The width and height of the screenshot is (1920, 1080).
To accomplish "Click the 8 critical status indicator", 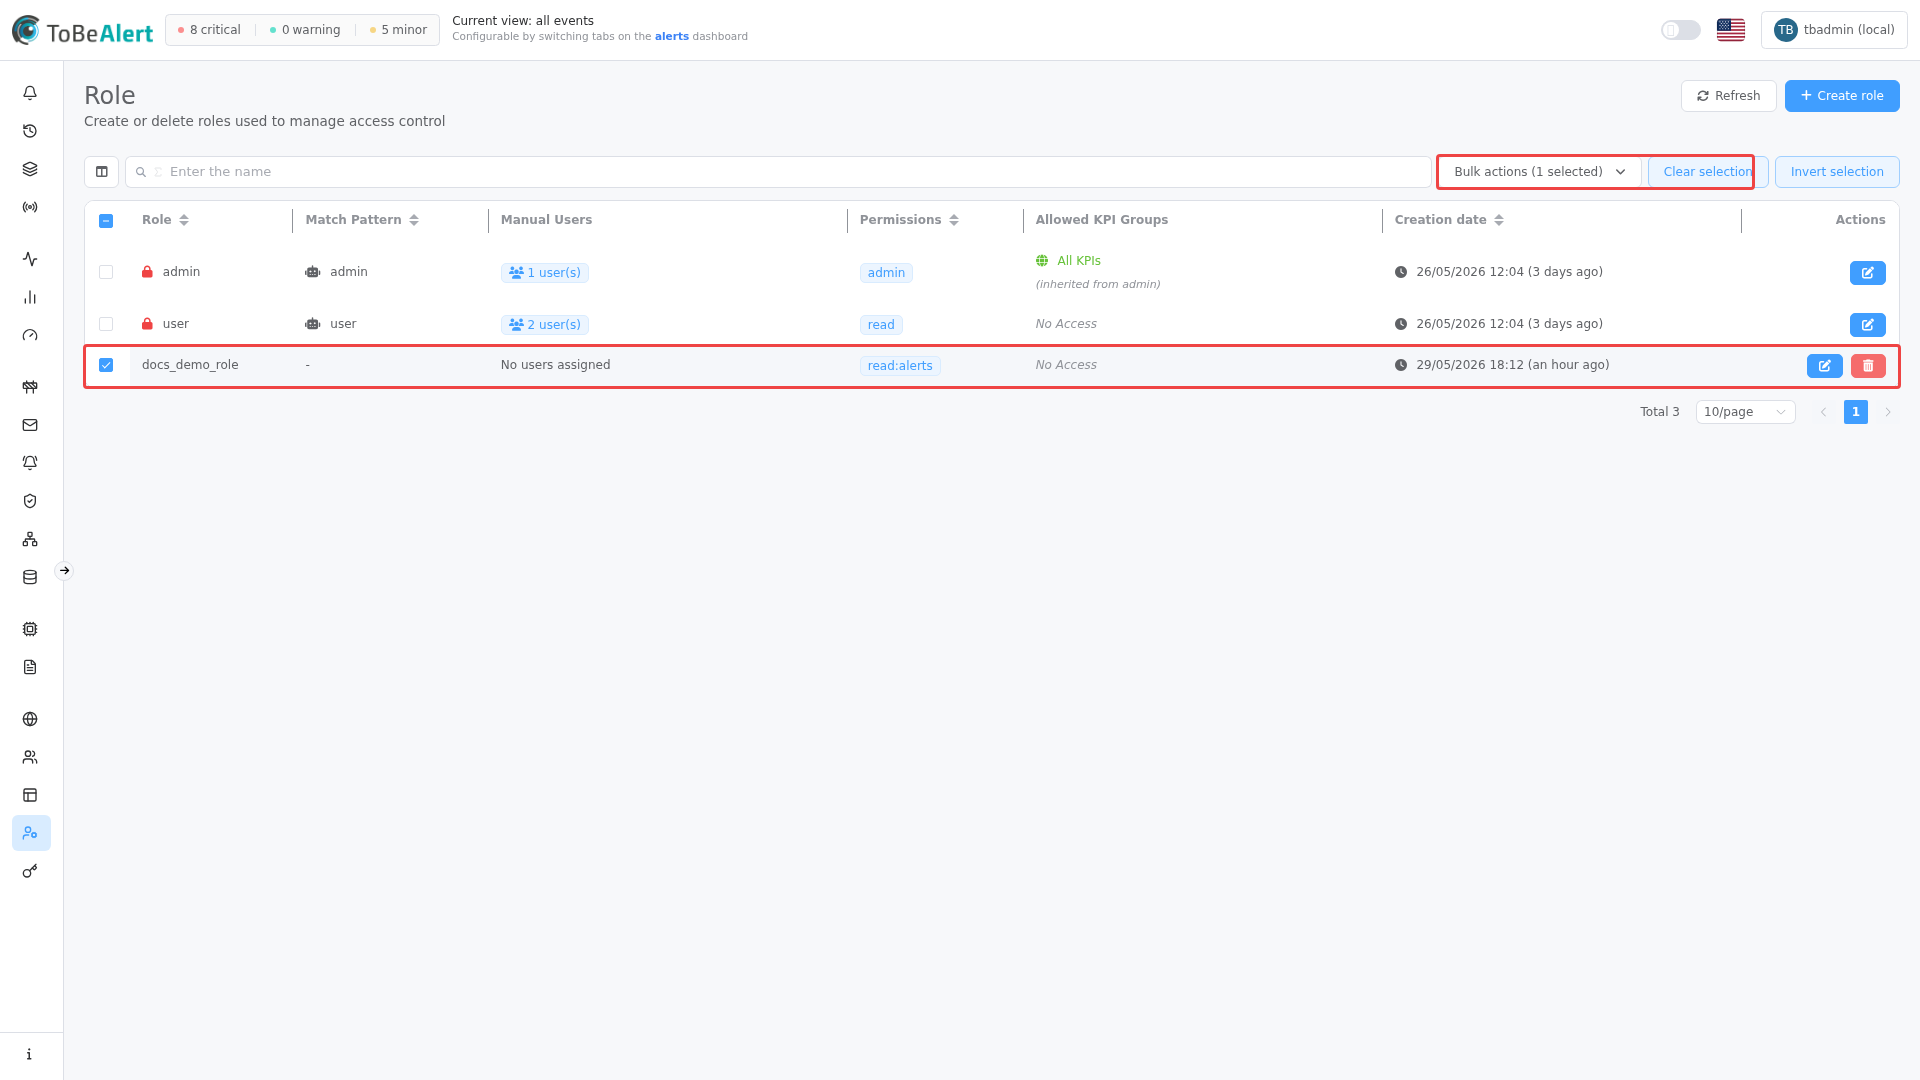I will pos(209,30).
